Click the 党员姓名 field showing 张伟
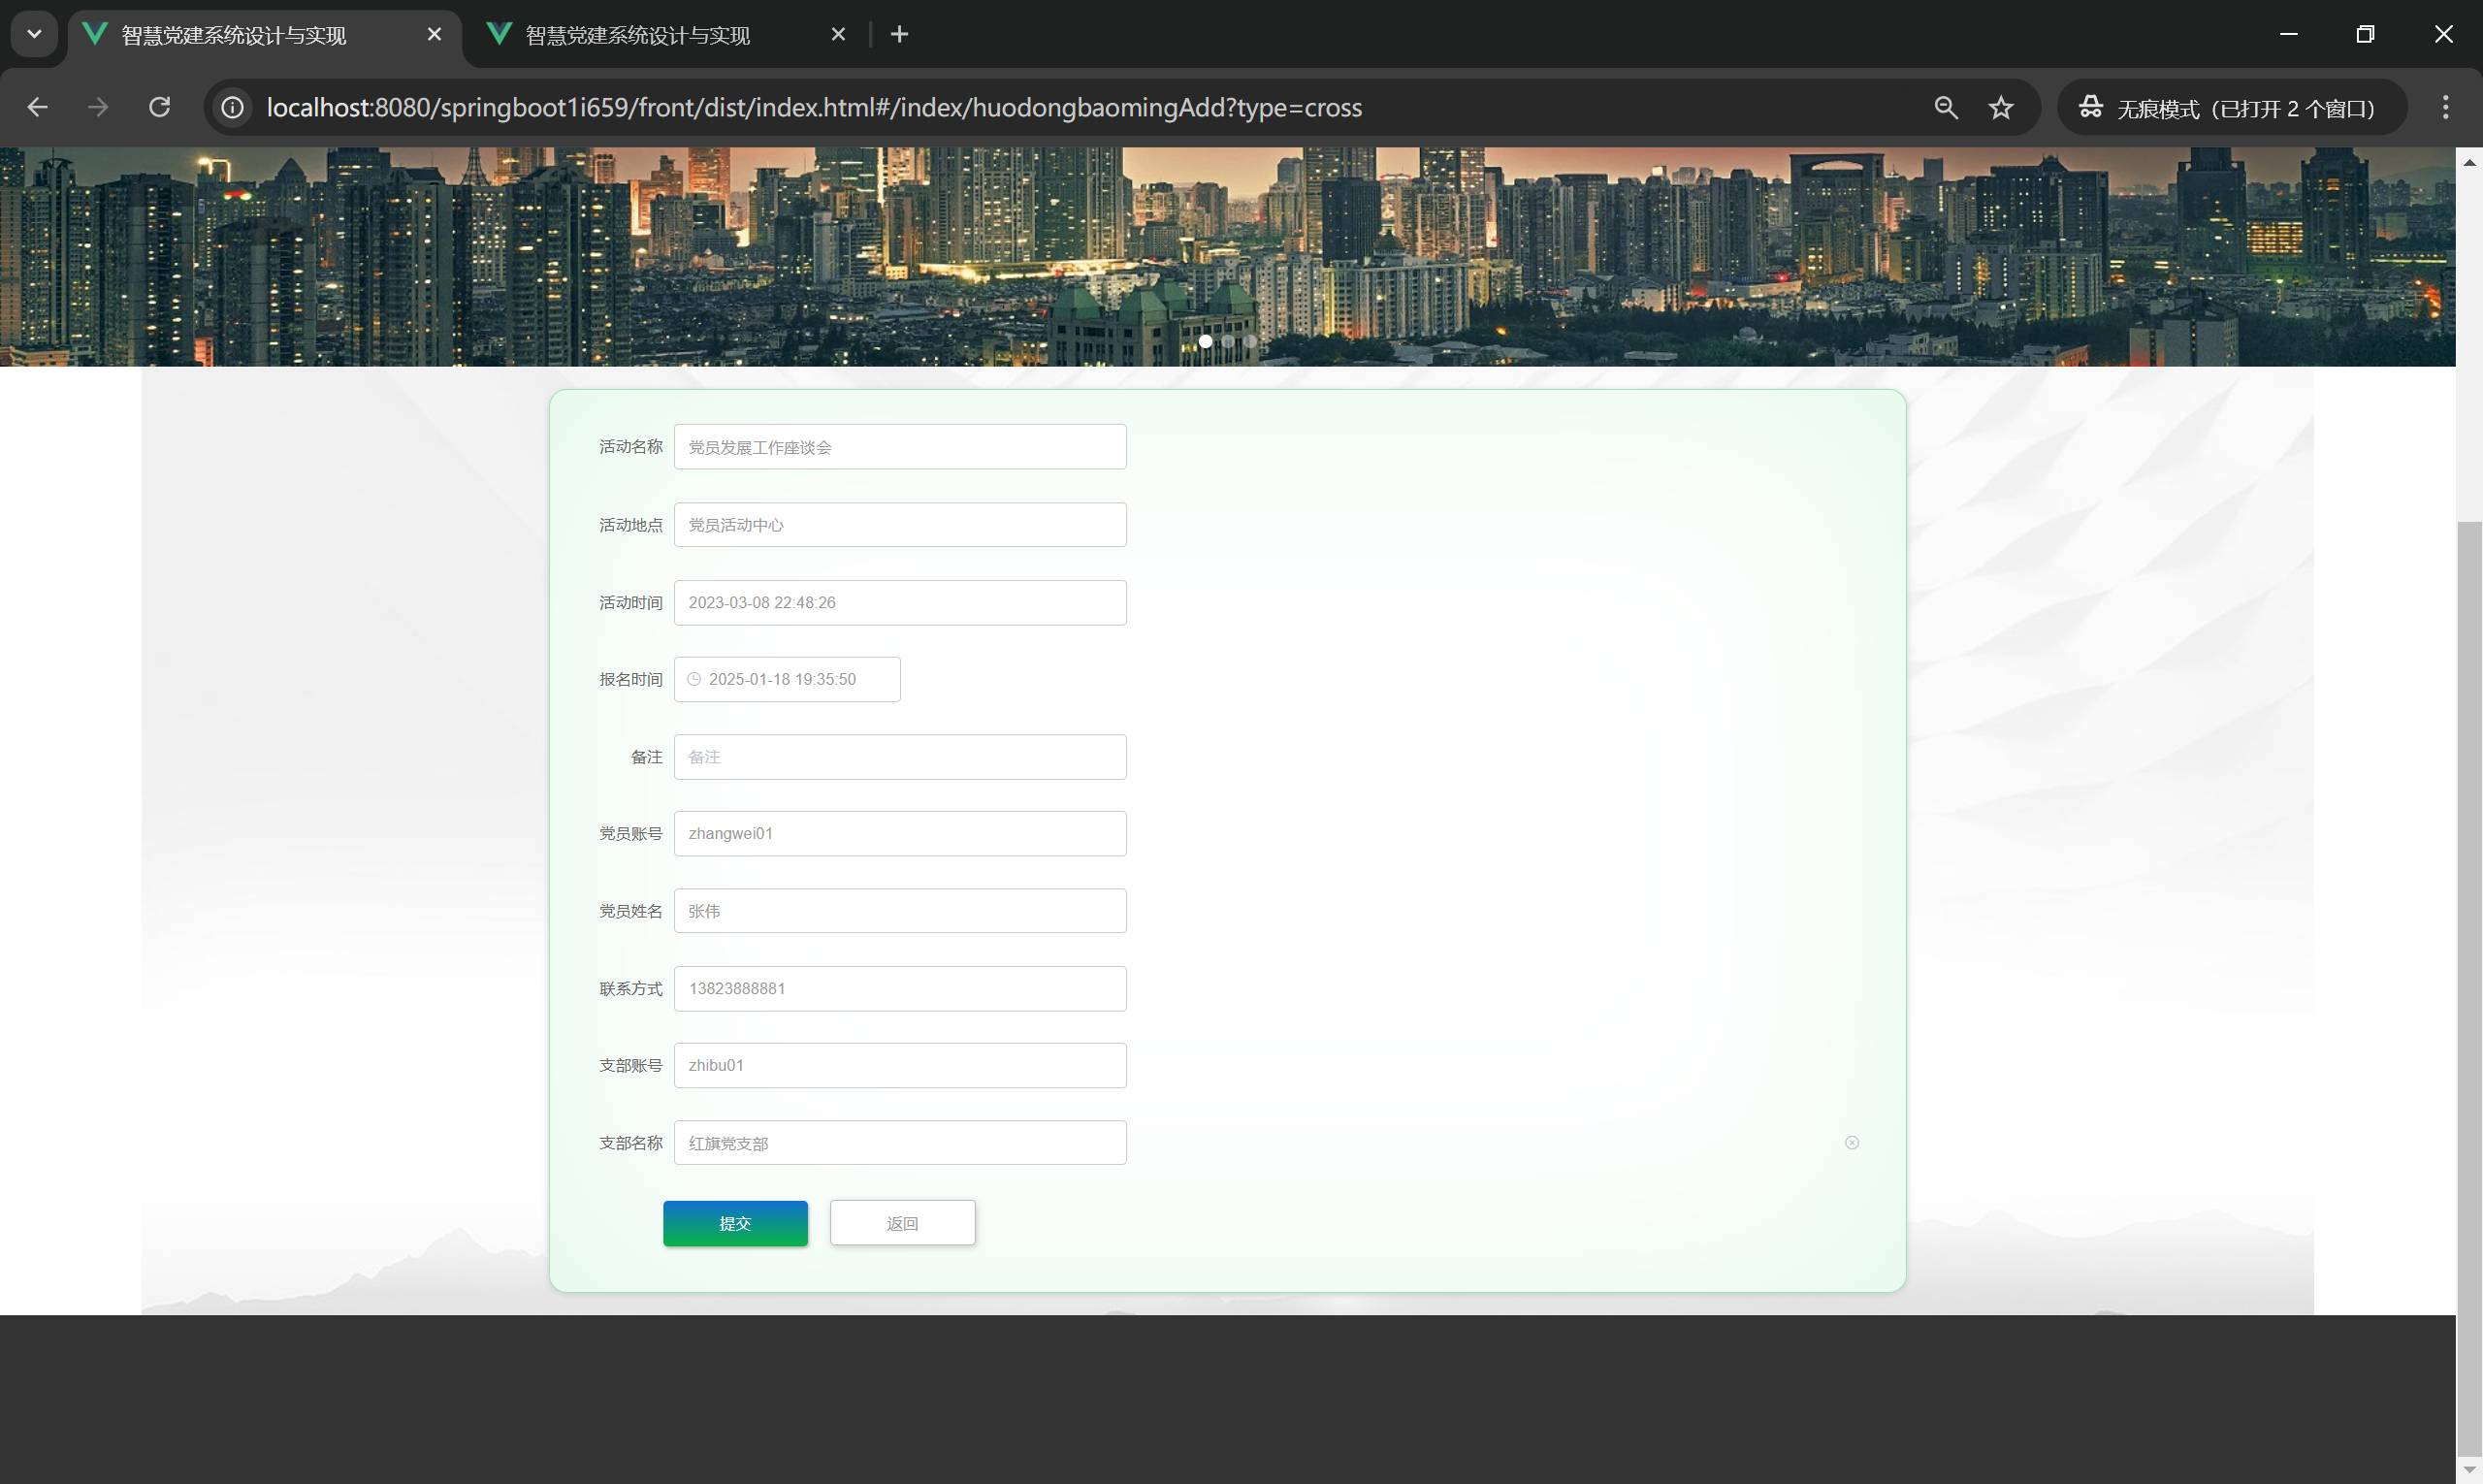 900,911
